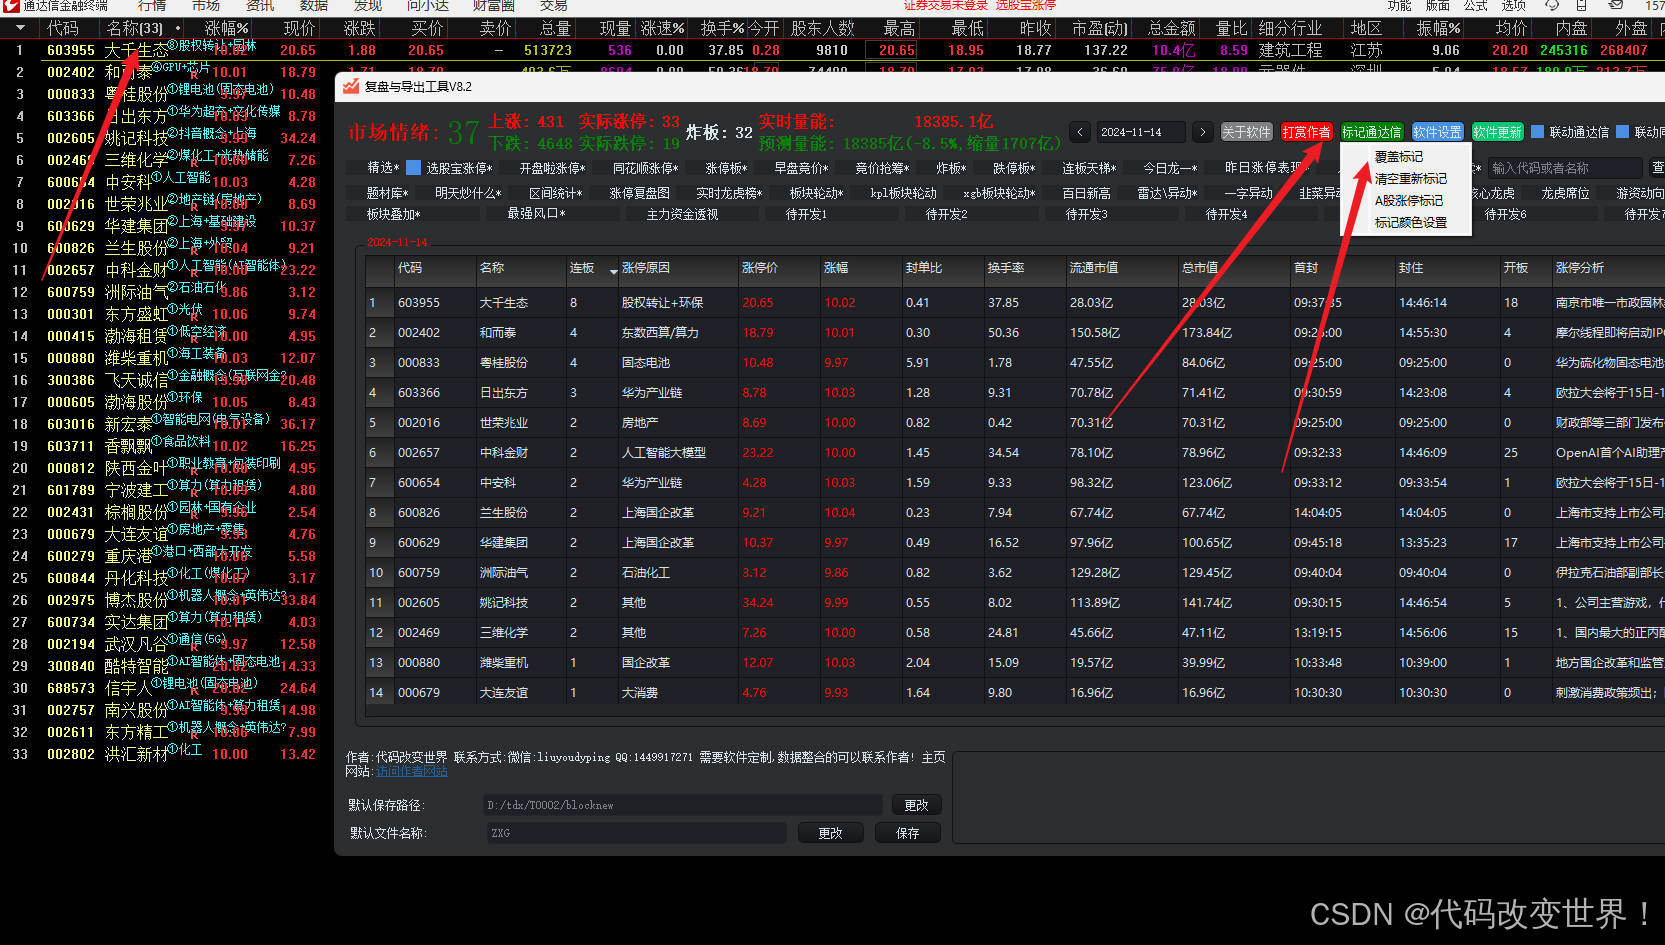Click 更改 next to the file name

click(830, 833)
